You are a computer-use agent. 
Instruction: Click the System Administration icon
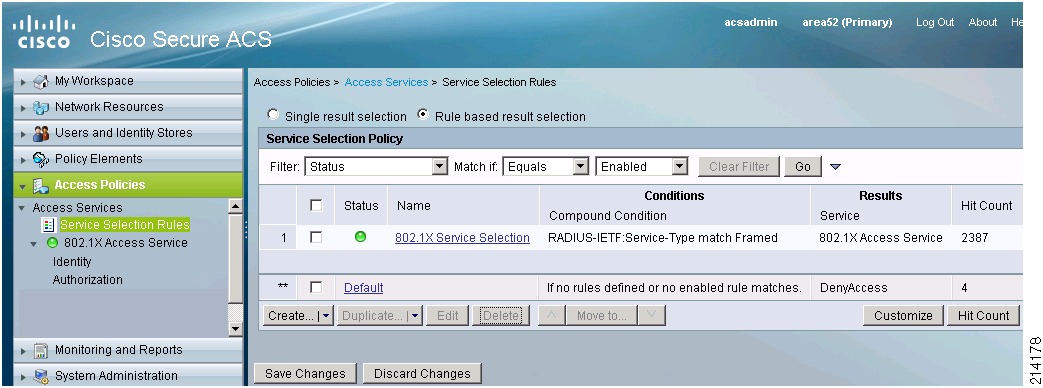click(x=41, y=376)
